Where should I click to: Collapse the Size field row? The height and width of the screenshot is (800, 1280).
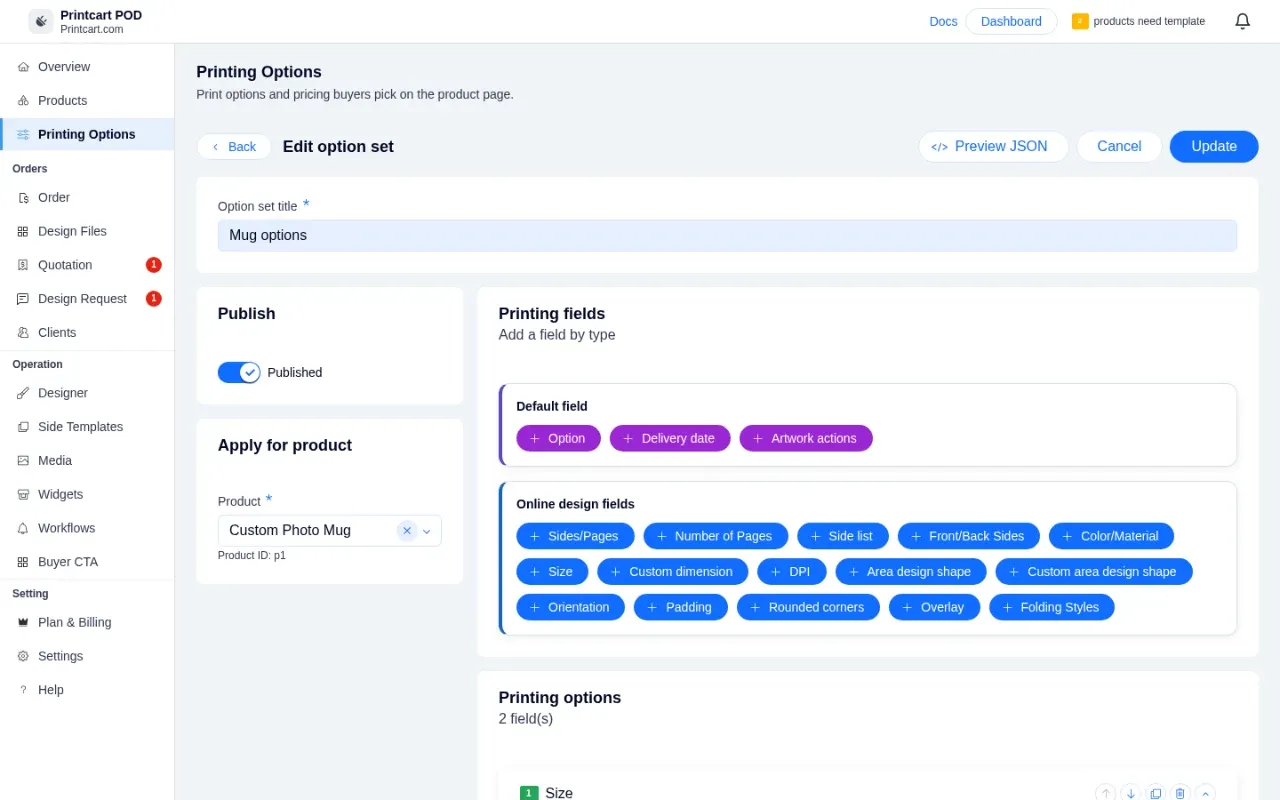1205,793
